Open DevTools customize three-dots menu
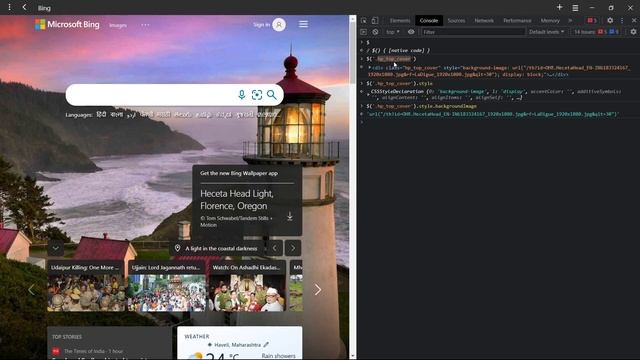640x360 pixels. tap(622, 20)
